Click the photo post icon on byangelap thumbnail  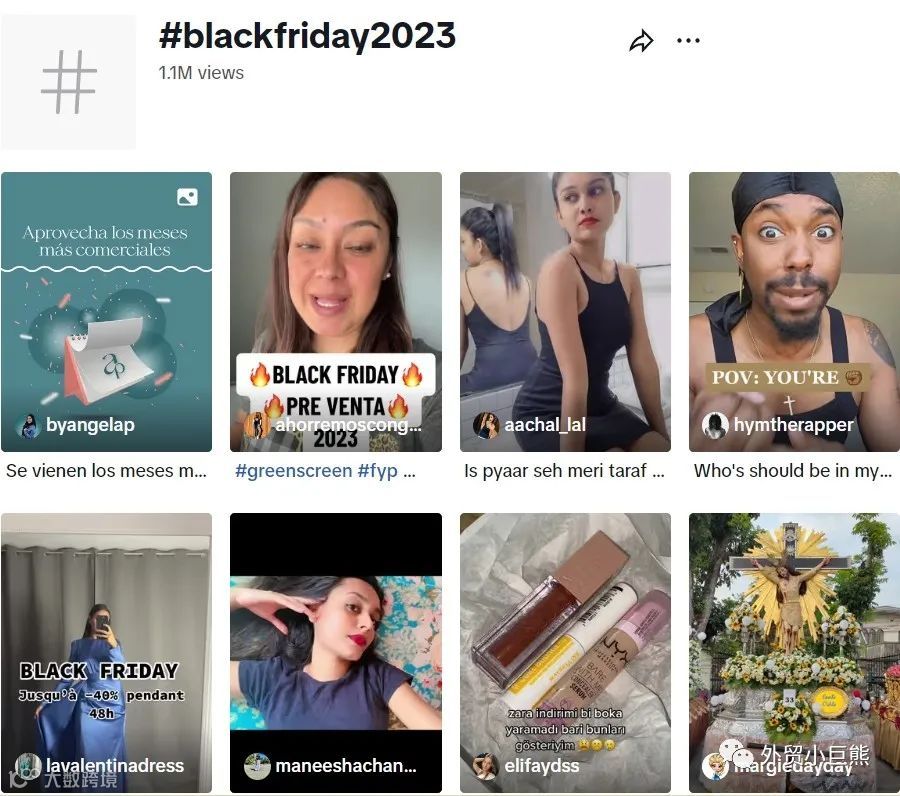point(187,197)
